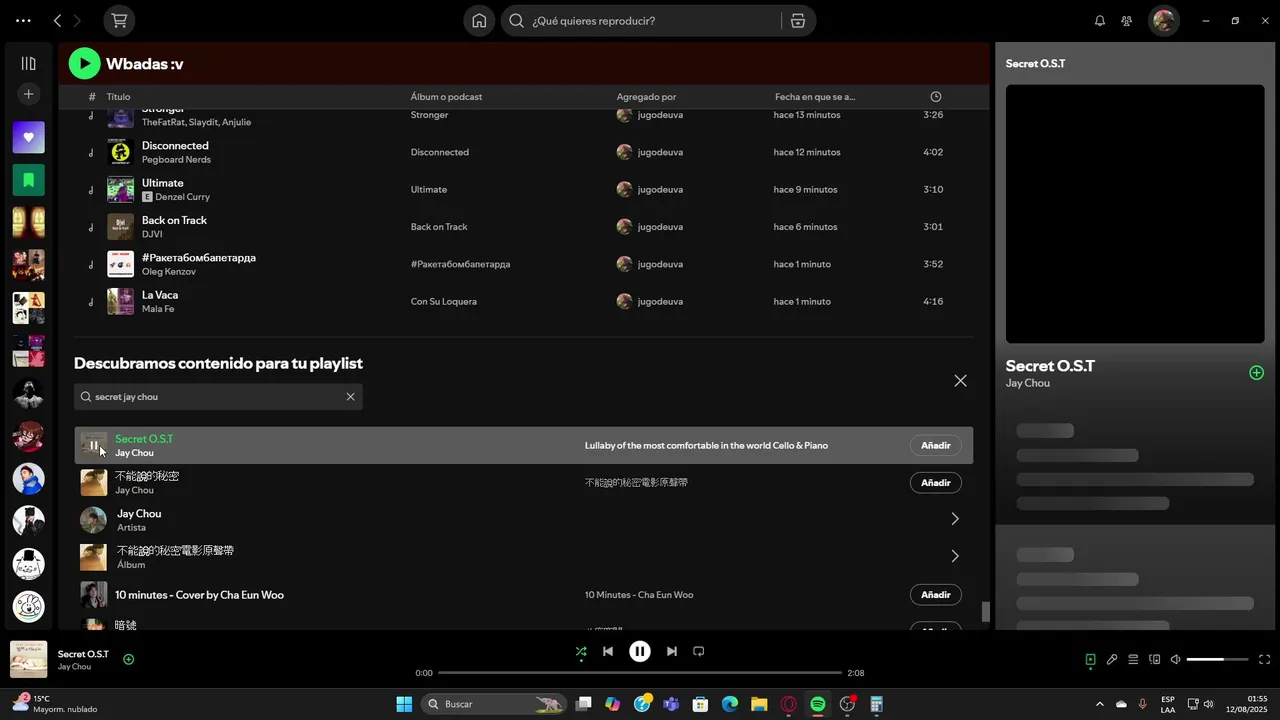The image size is (1280, 720).
Task: Create a new playlist with plus icon
Action: [x=28, y=94]
